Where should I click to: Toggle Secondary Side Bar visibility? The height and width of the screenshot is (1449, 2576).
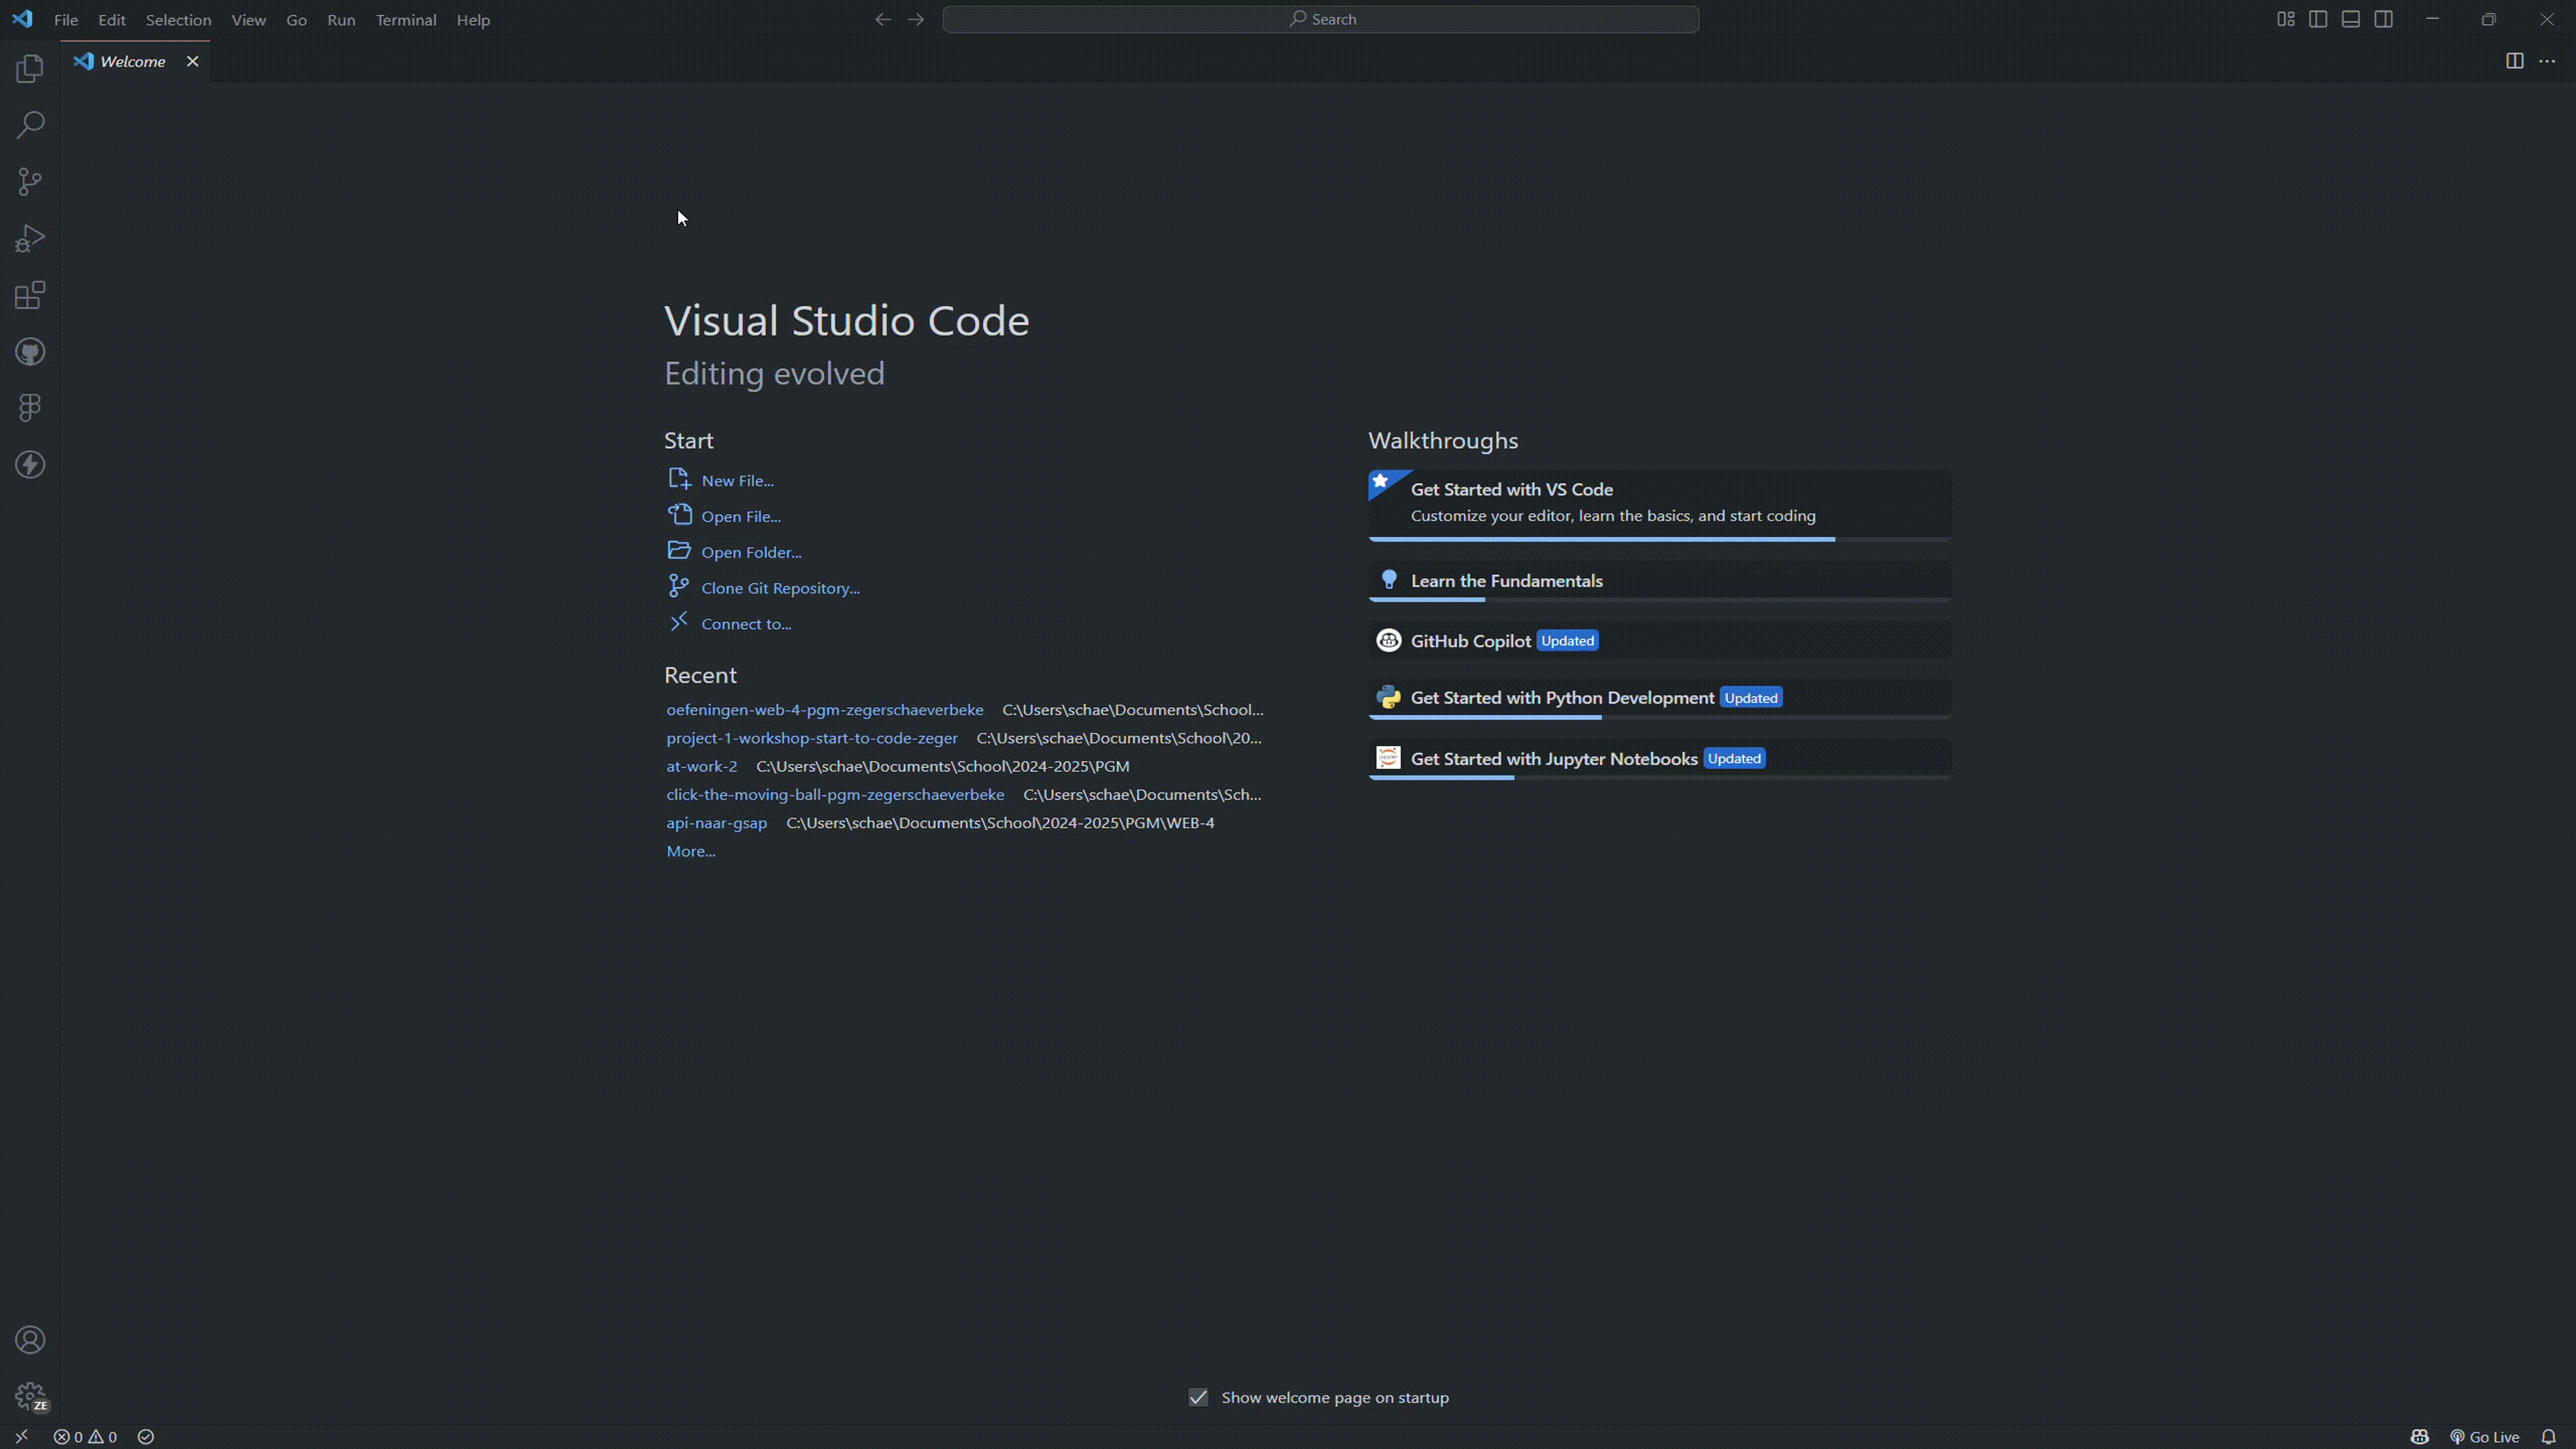click(2384, 19)
